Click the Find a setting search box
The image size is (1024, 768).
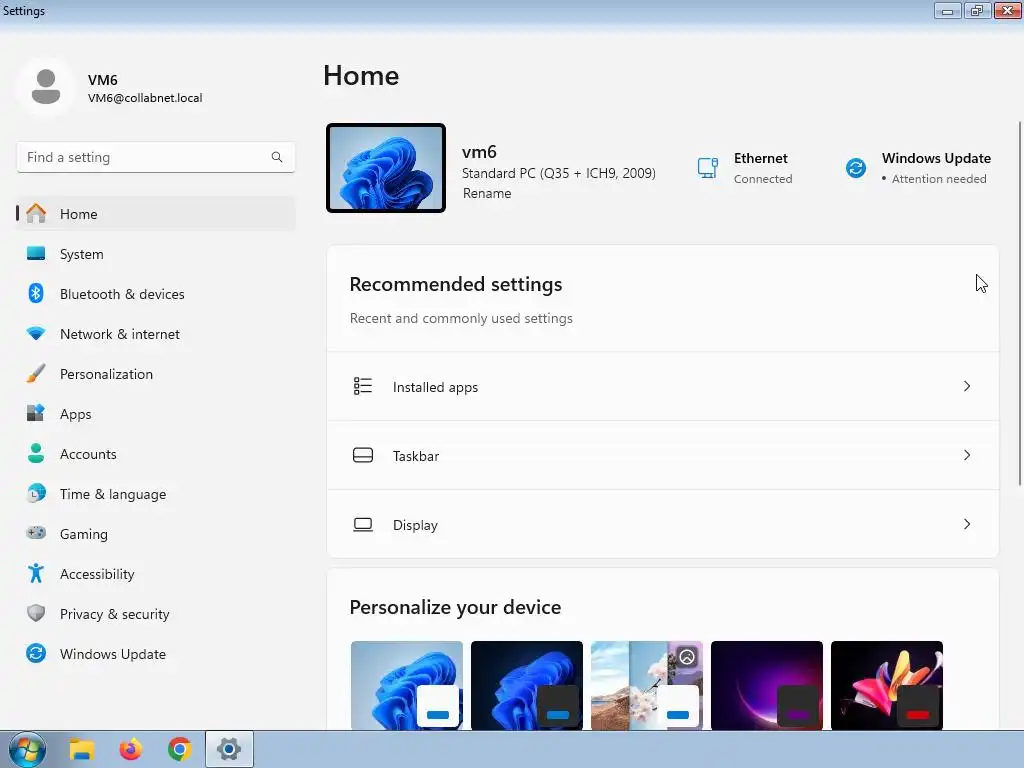point(155,157)
